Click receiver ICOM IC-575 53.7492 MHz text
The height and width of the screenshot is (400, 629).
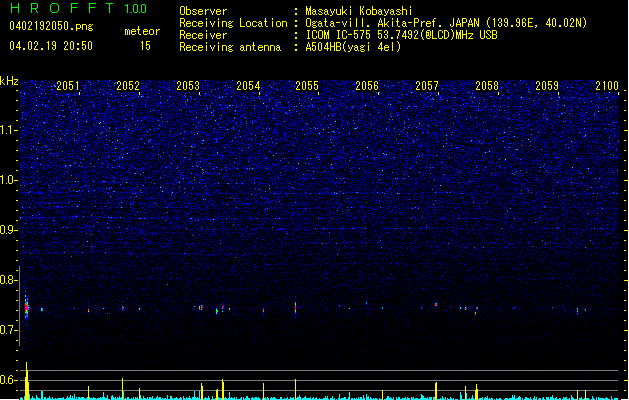[x=401, y=35]
